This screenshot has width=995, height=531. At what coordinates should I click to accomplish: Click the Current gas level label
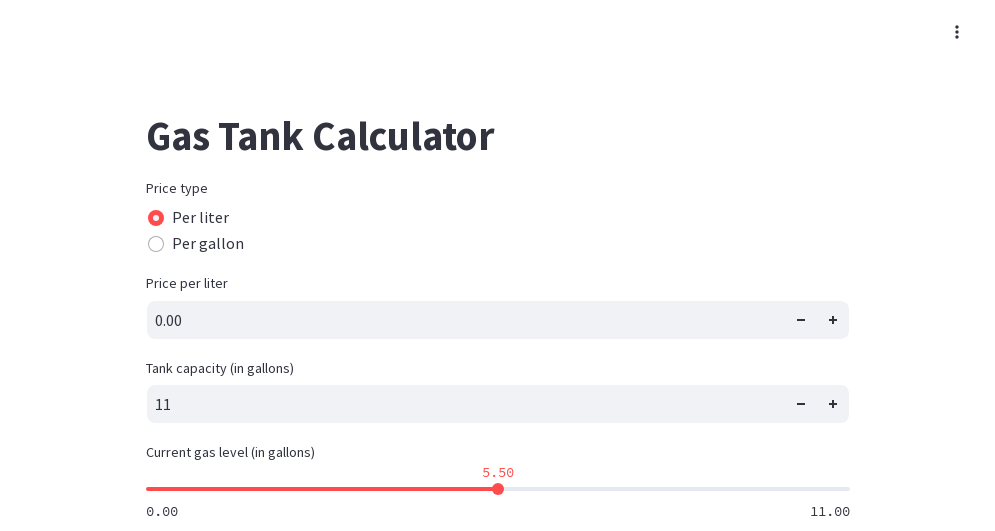click(x=230, y=452)
